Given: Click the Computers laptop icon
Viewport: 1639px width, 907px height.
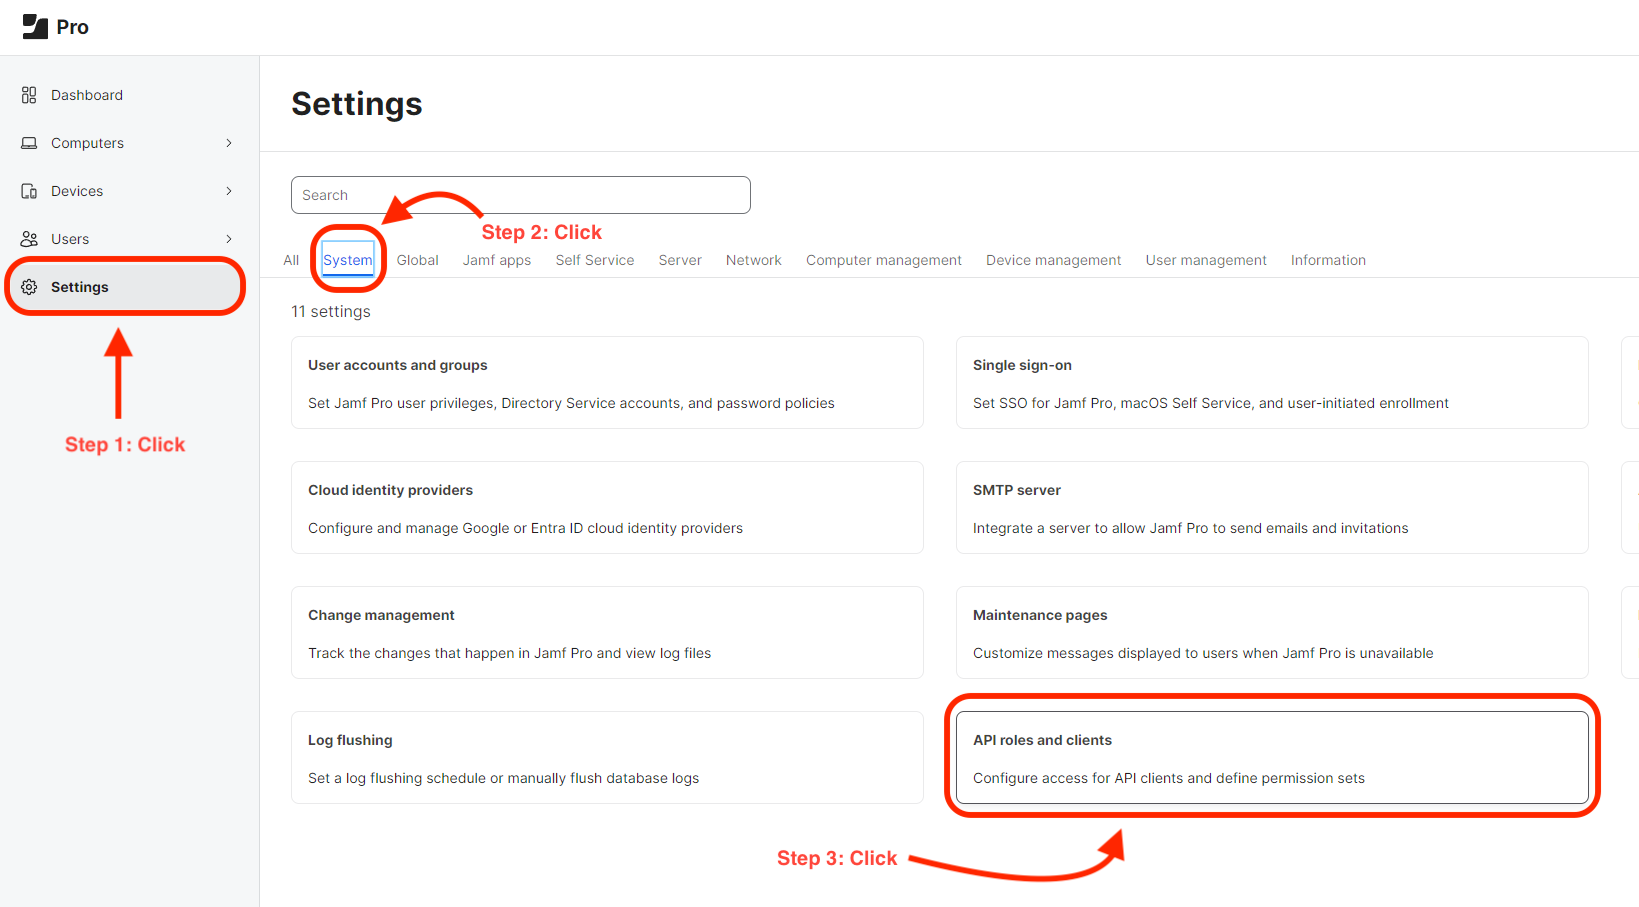Looking at the screenshot, I should click(29, 143).
